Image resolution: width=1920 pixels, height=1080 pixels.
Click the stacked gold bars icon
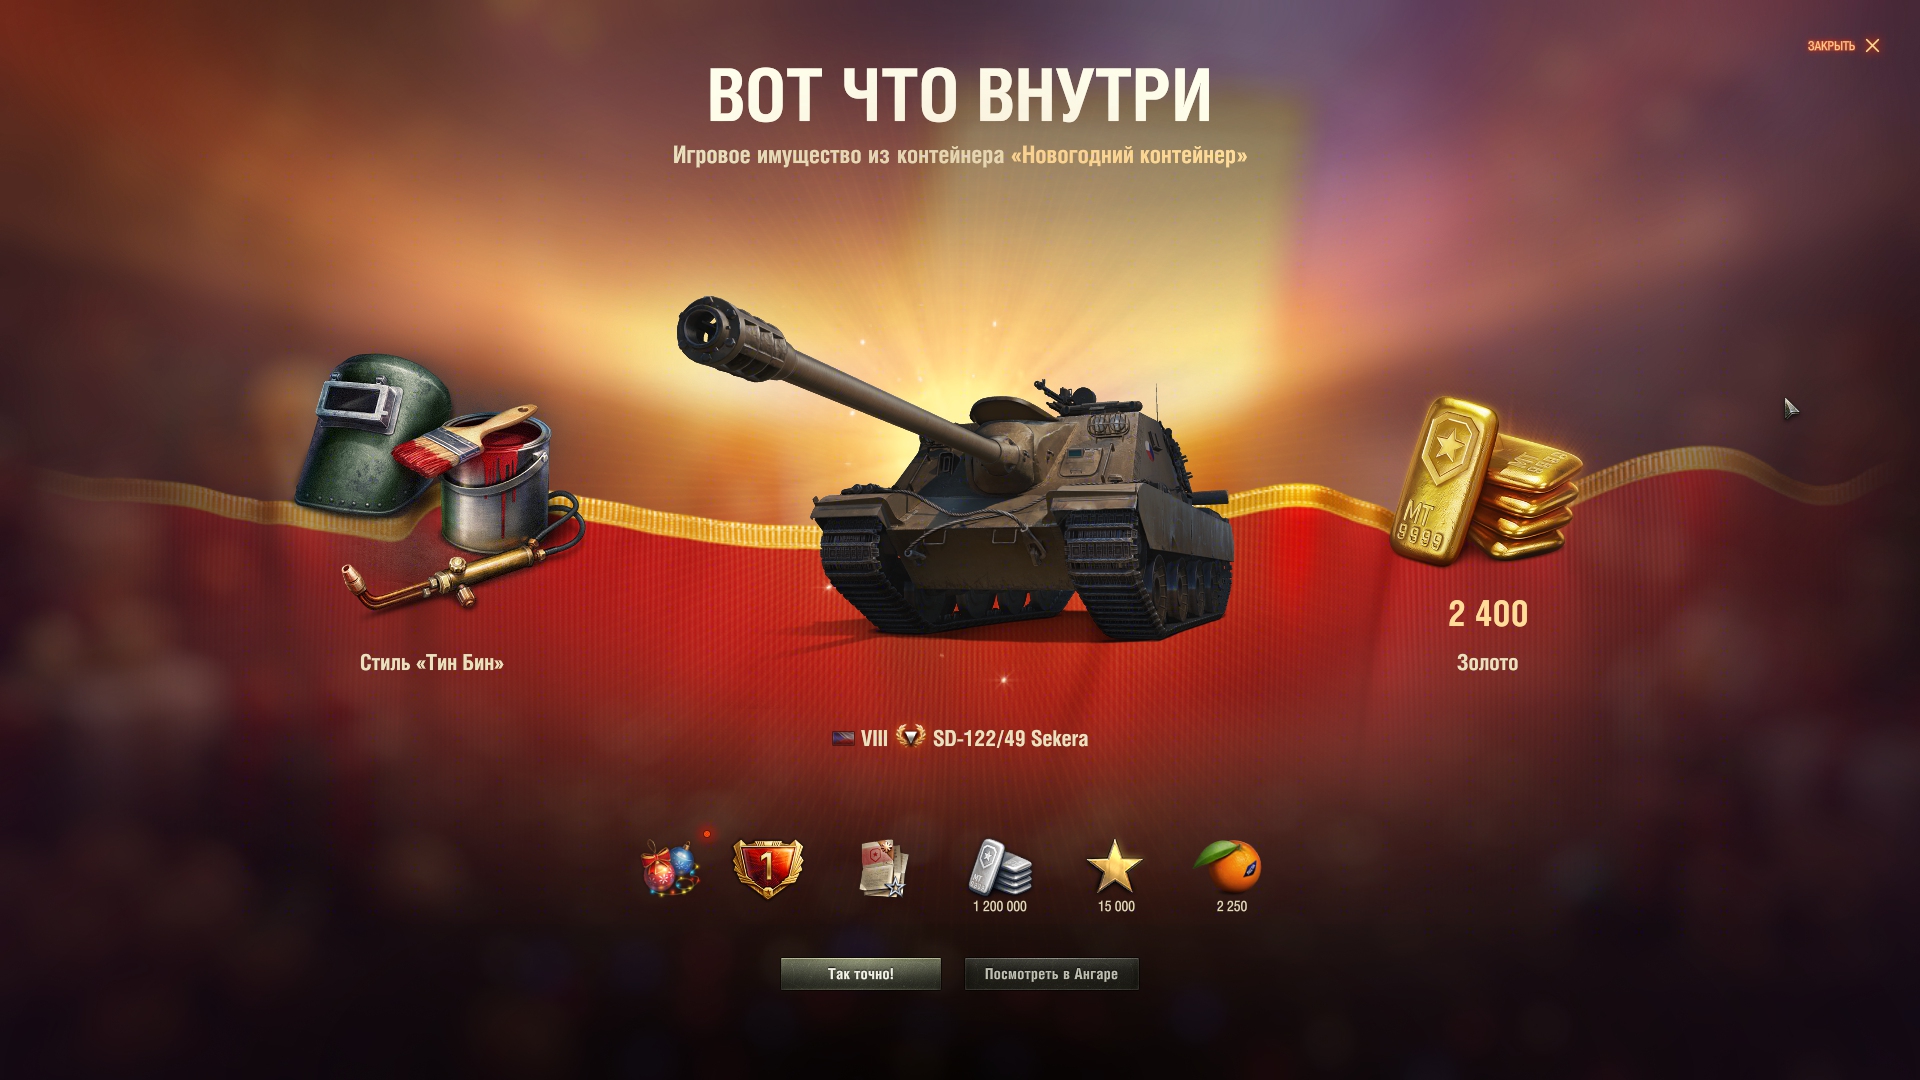click(x=1486, y=482)
